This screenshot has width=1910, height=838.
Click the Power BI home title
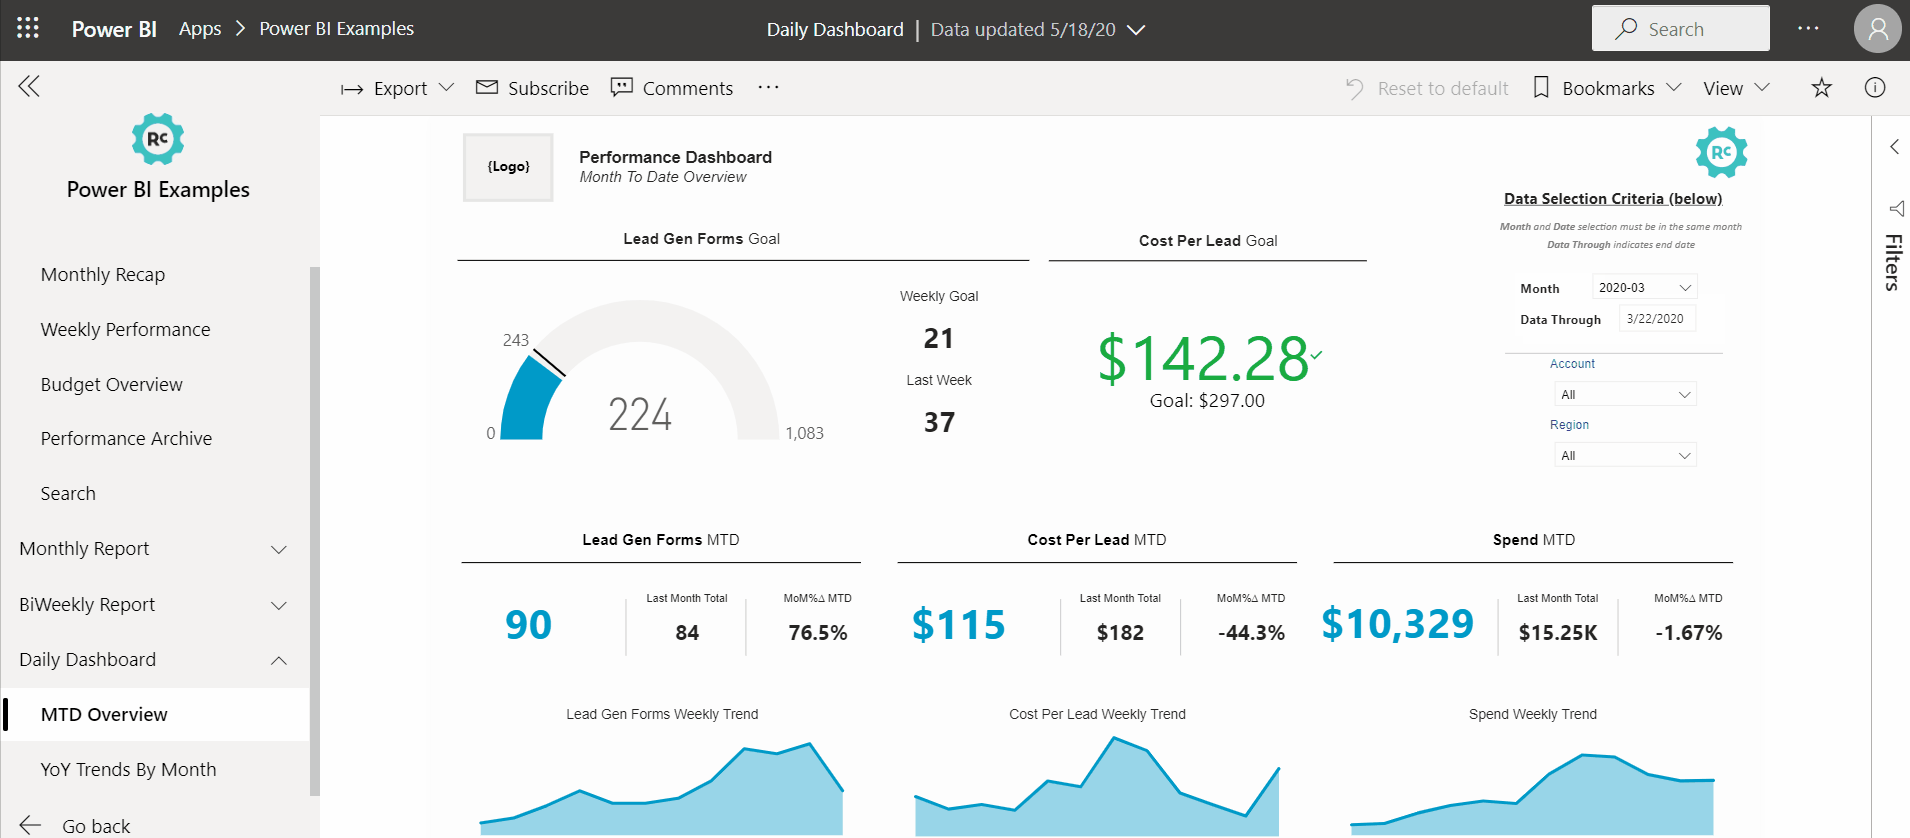tap(114, 29)
